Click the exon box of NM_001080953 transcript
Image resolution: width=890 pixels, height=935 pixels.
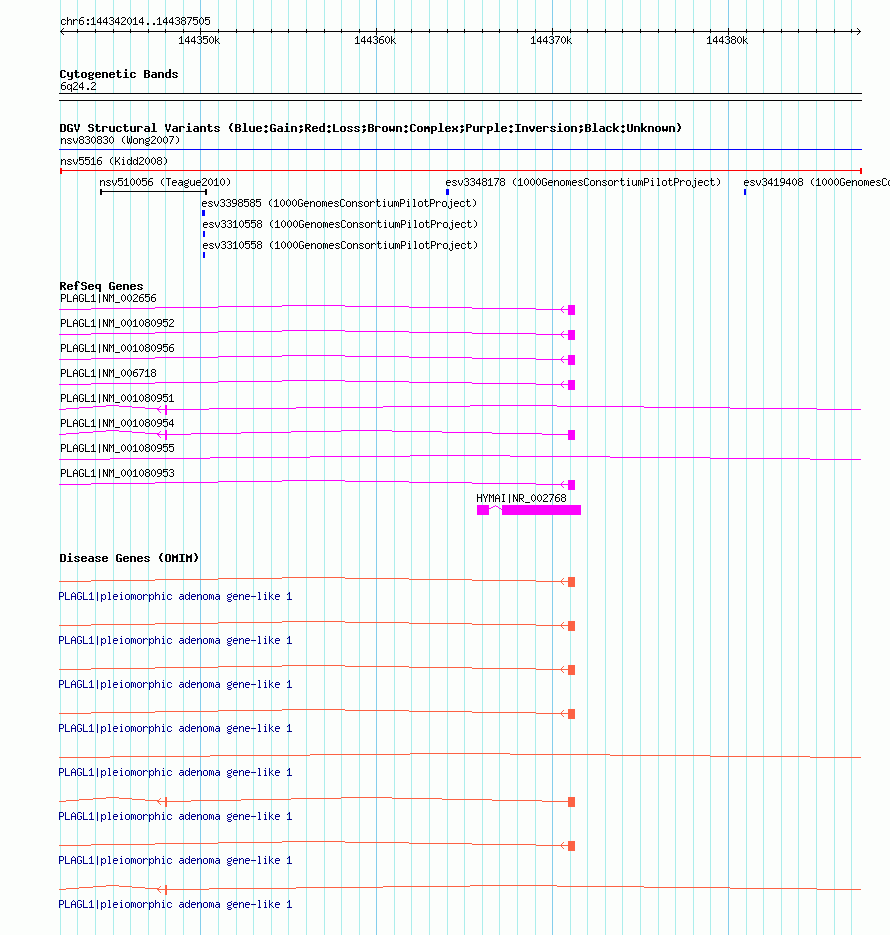[x=572, y=485]
